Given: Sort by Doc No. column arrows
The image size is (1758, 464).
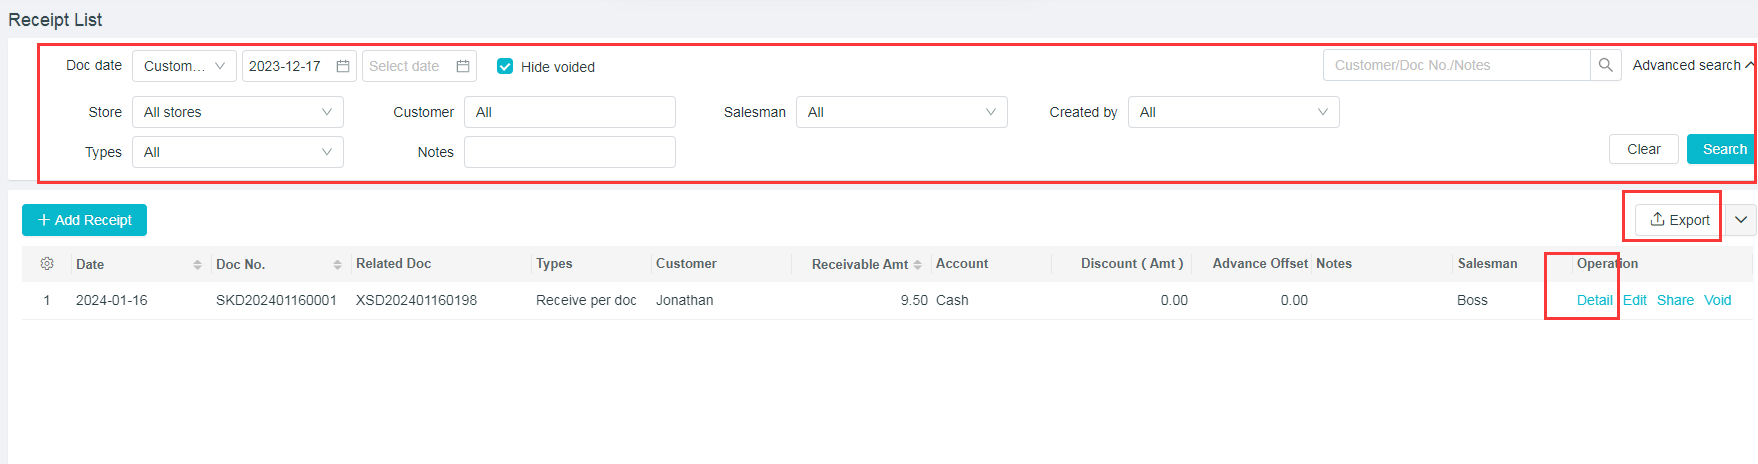Looking at the screenshot, I should point(337,265).
